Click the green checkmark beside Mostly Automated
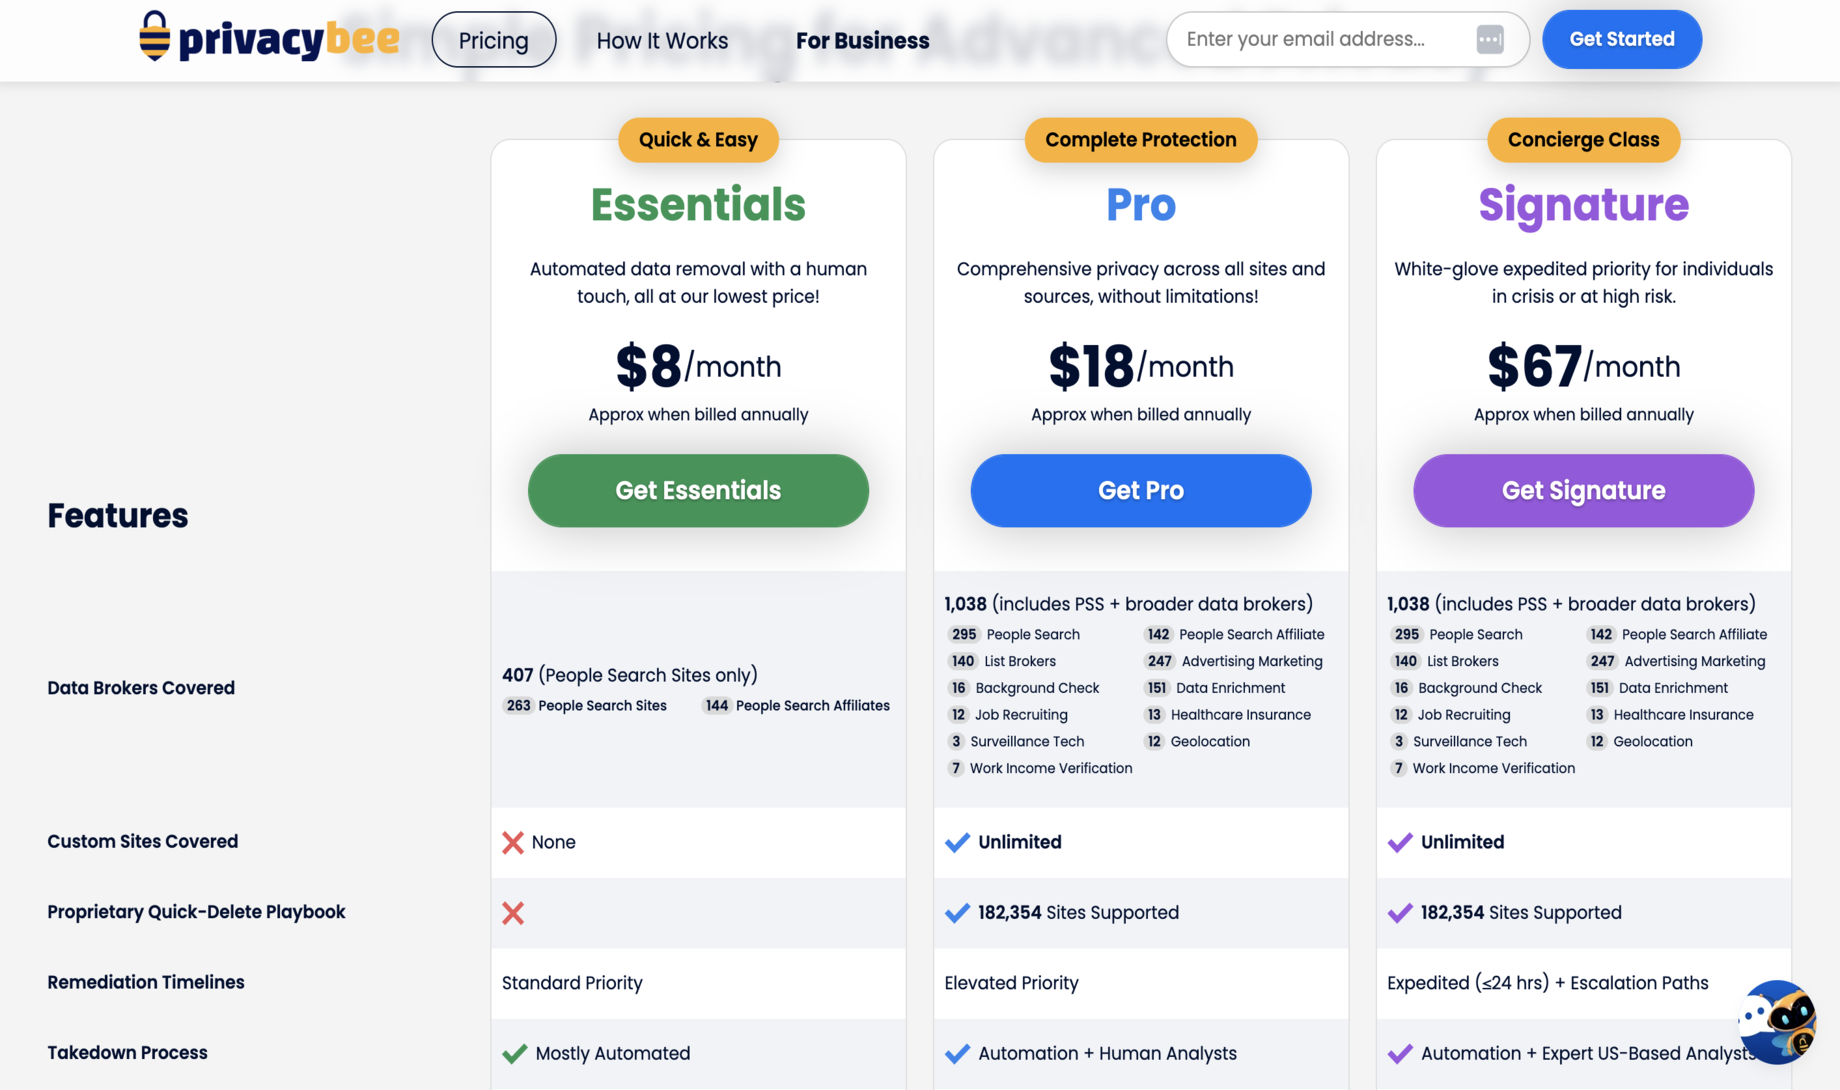1840x1090 pixels. coord(515,1053)
